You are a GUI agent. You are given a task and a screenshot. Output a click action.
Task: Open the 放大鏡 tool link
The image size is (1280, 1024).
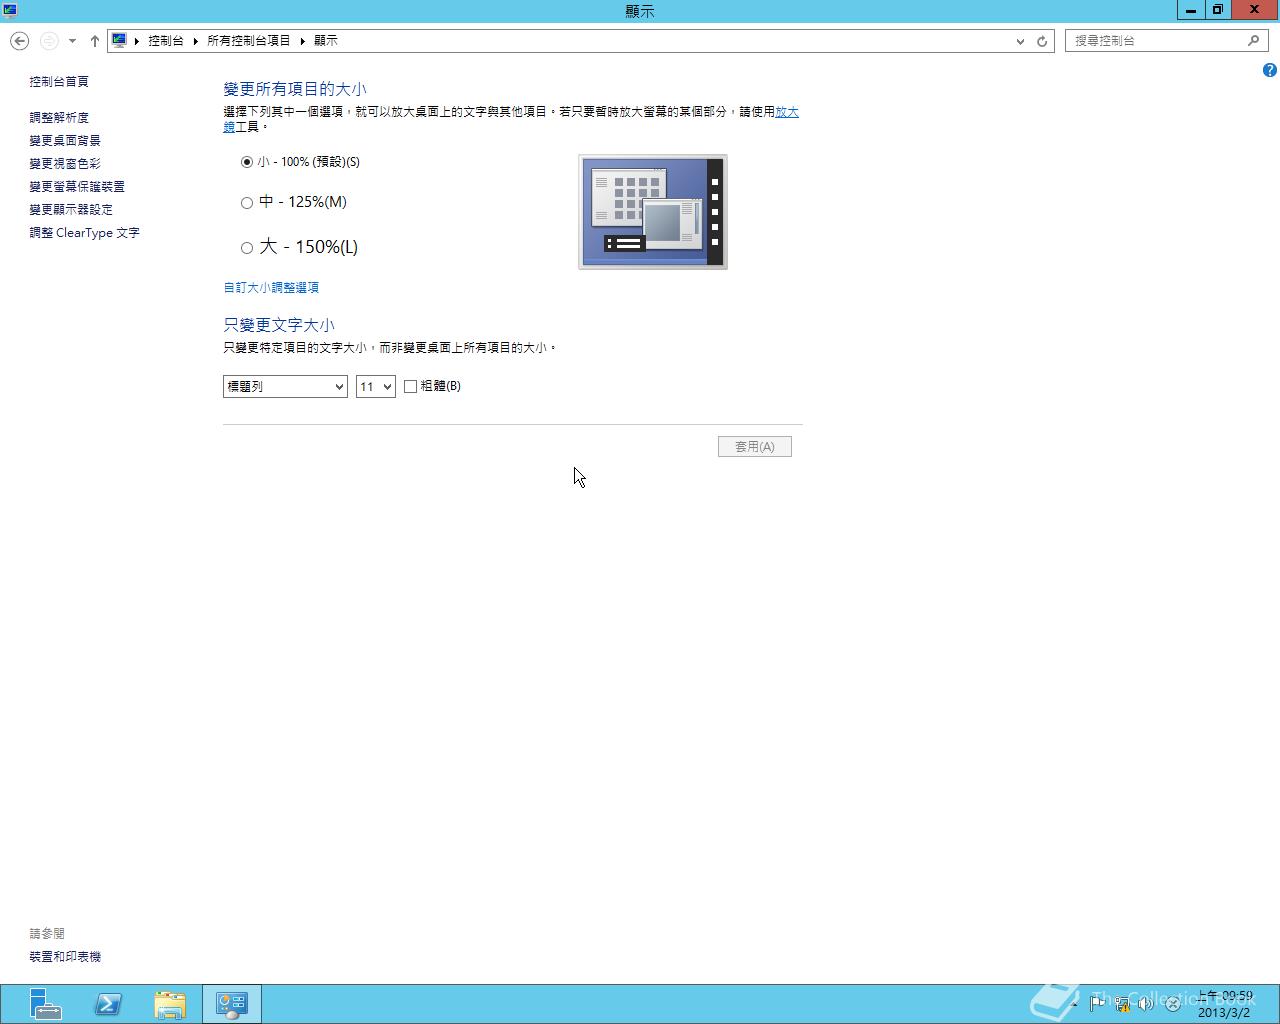[787, 112]
